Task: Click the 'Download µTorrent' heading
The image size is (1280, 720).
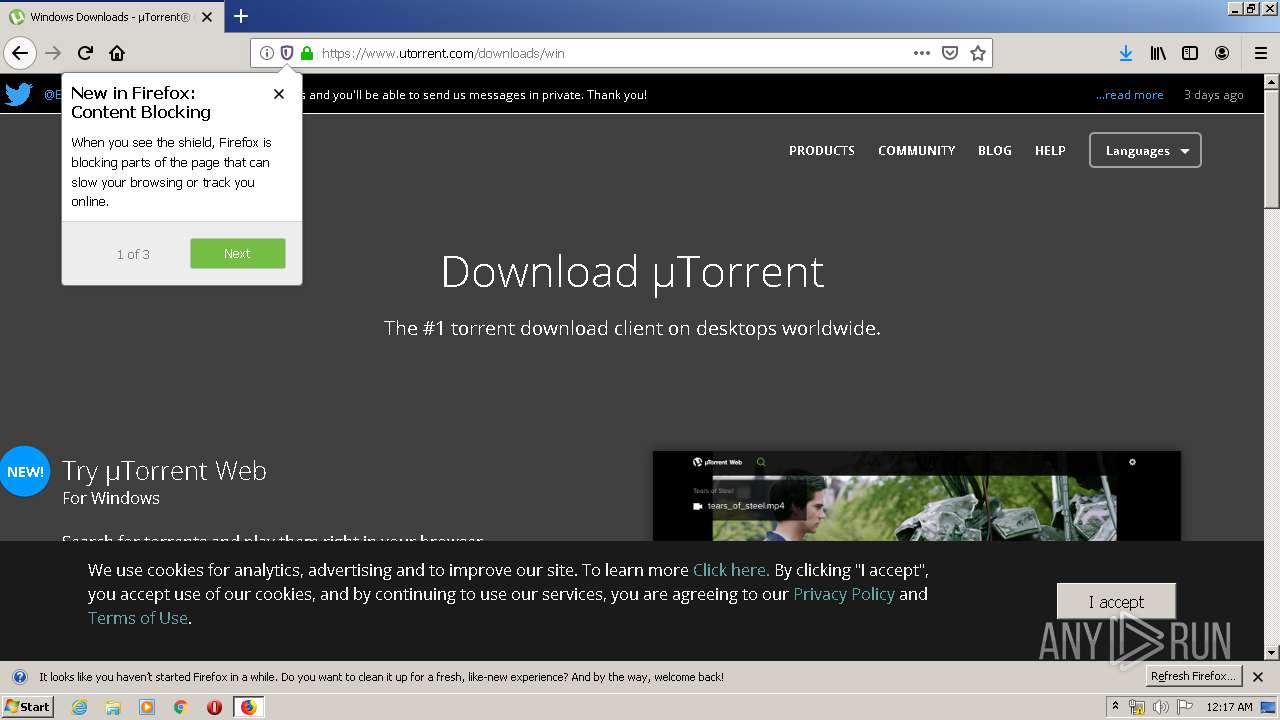Action: [632, 272]
